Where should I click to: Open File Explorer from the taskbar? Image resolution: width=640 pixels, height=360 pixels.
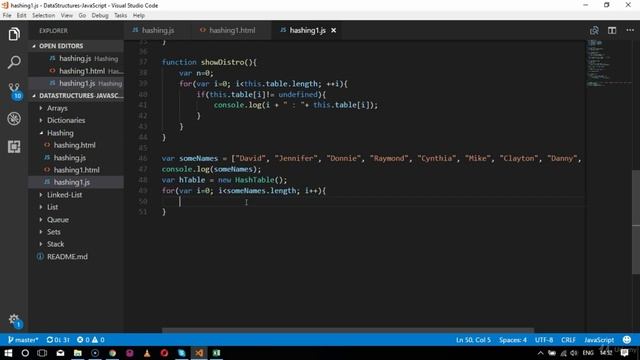pyautogui.click(x=78, y=353)
